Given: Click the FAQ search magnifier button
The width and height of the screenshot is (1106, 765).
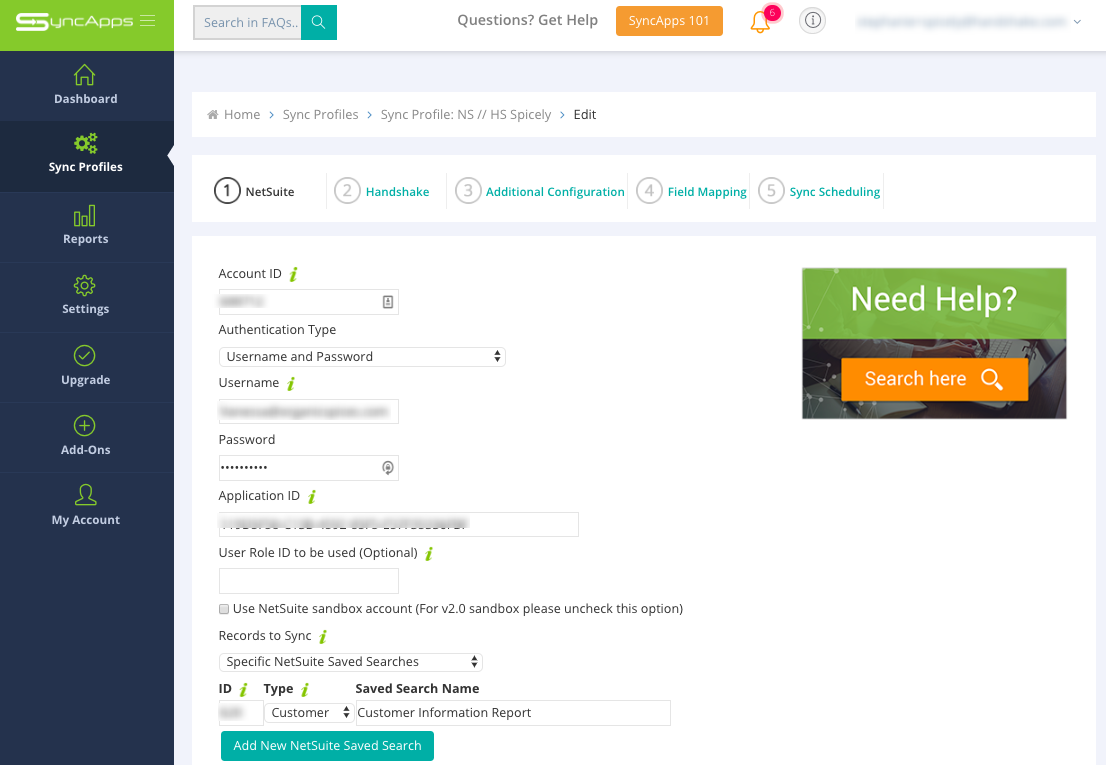Looking at the screenshot, I should (x=319, y=22).
